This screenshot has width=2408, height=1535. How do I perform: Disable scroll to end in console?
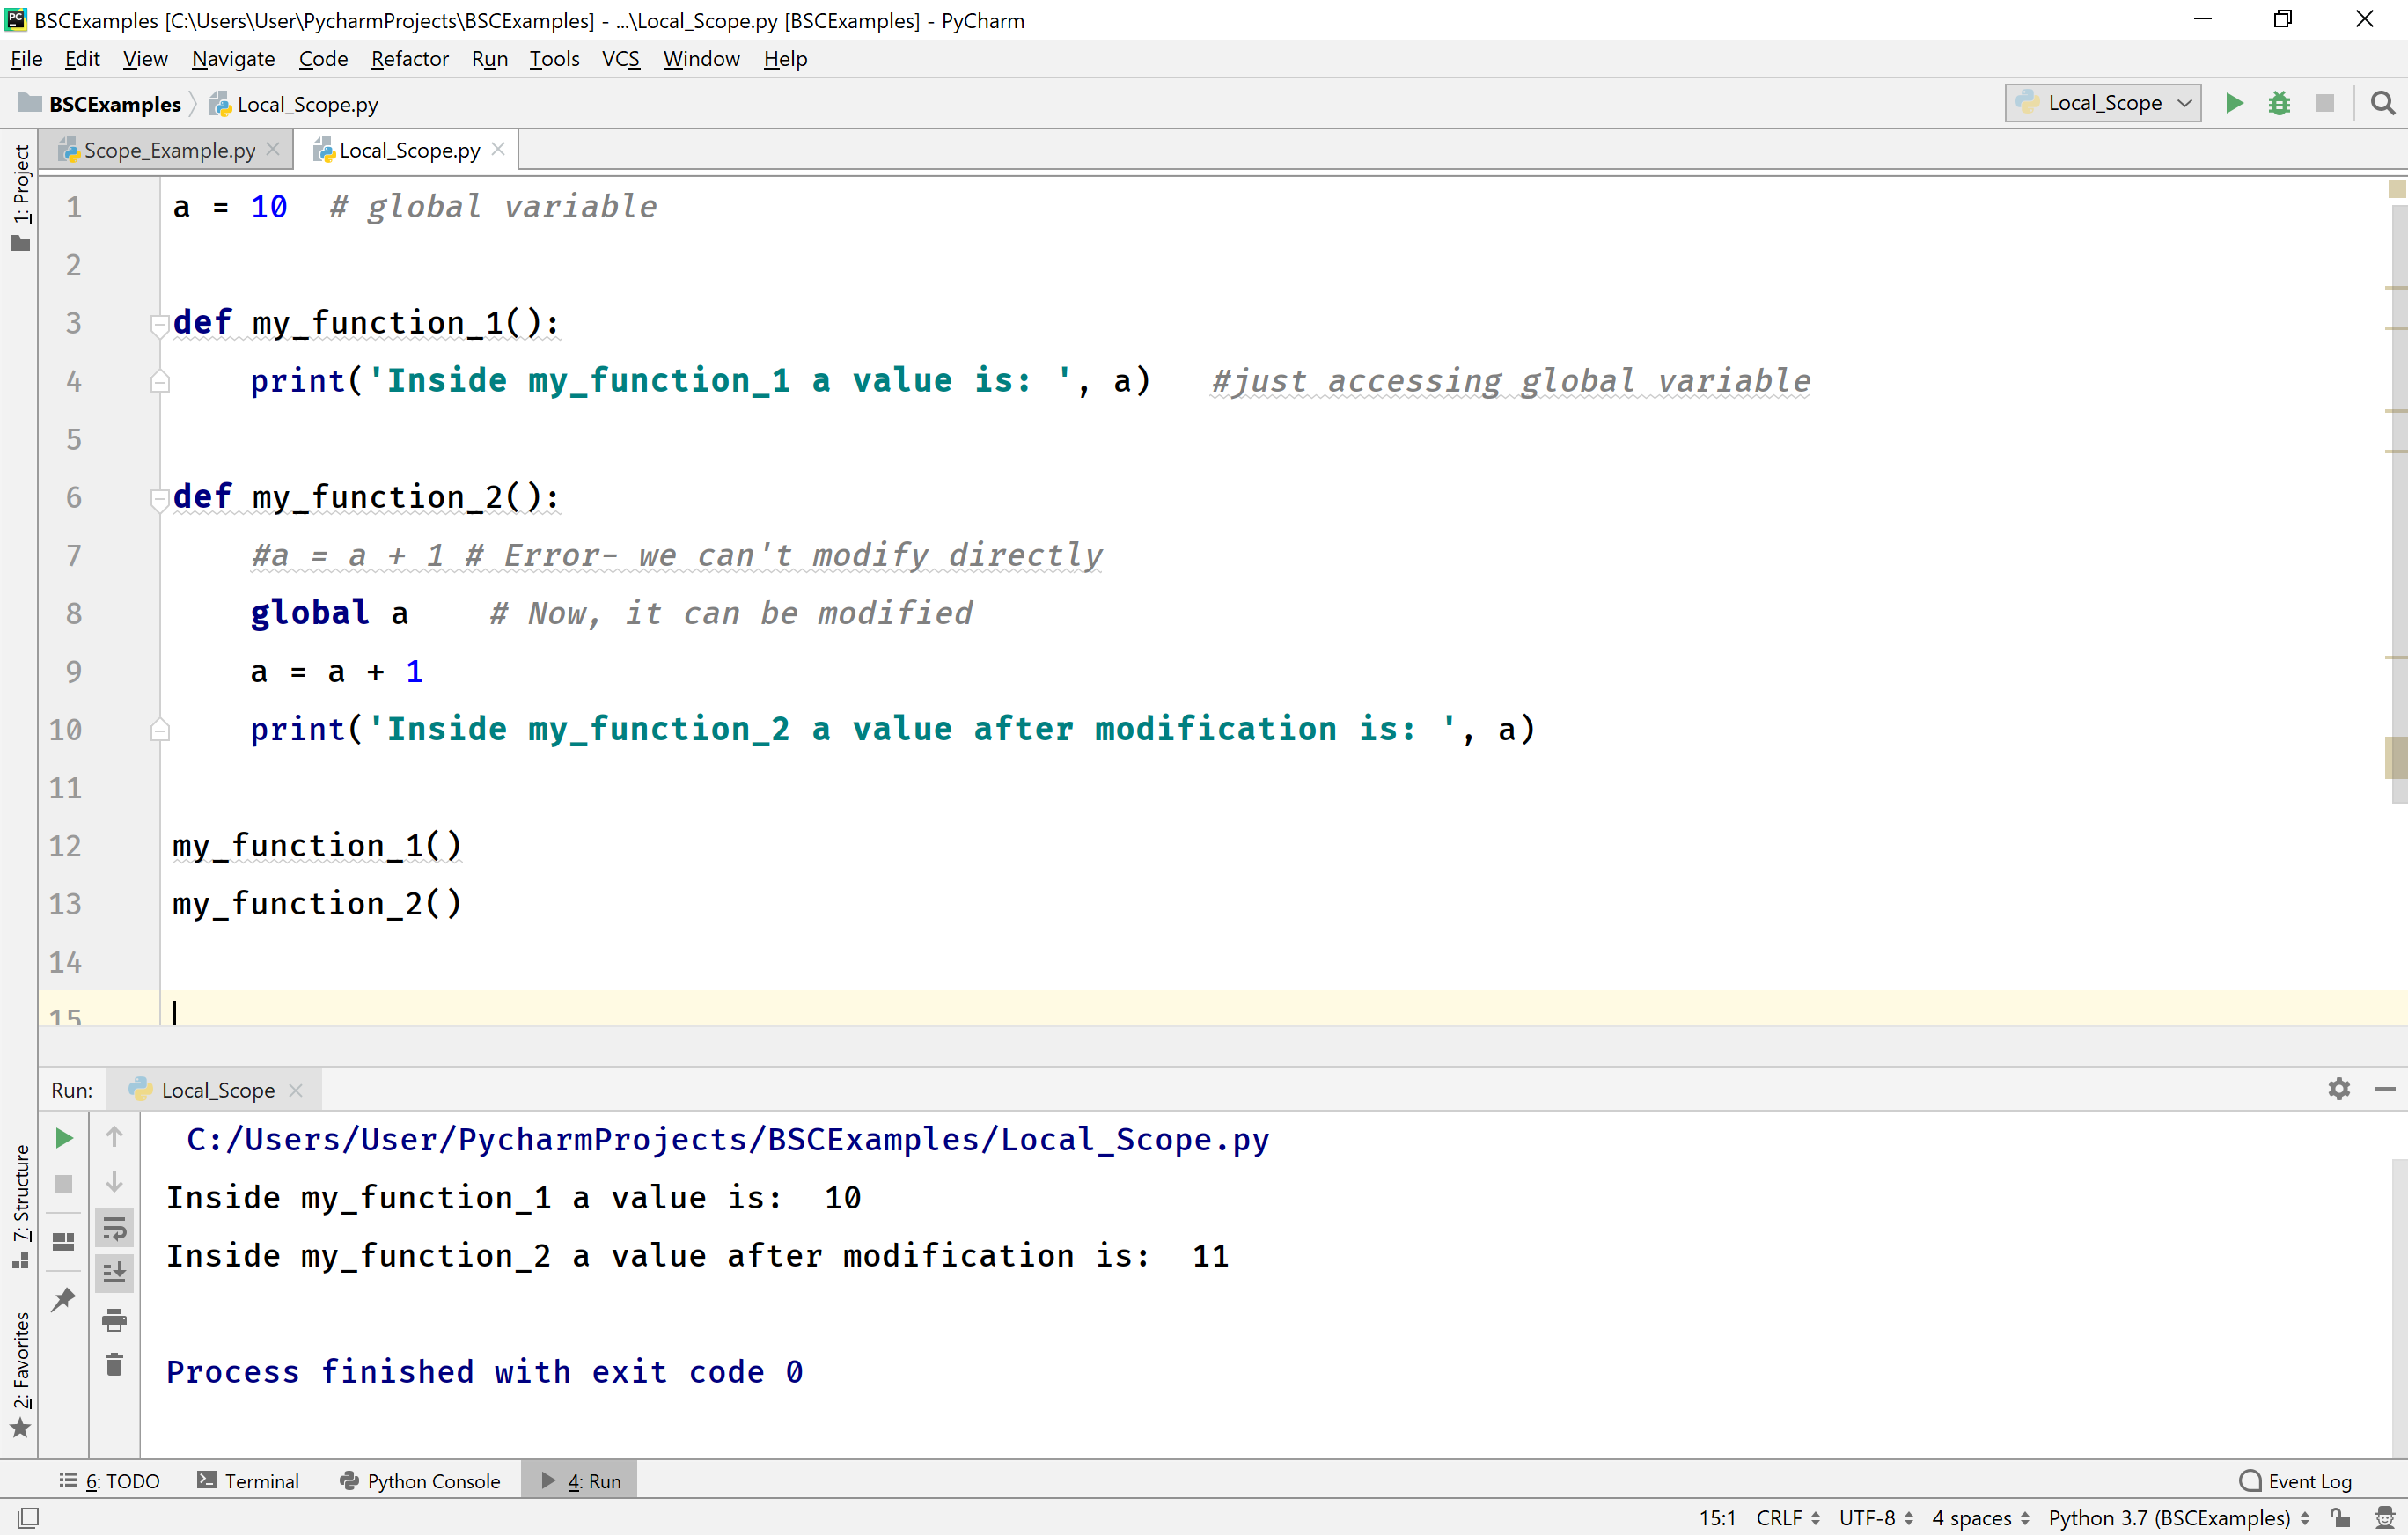point(114,1273)
